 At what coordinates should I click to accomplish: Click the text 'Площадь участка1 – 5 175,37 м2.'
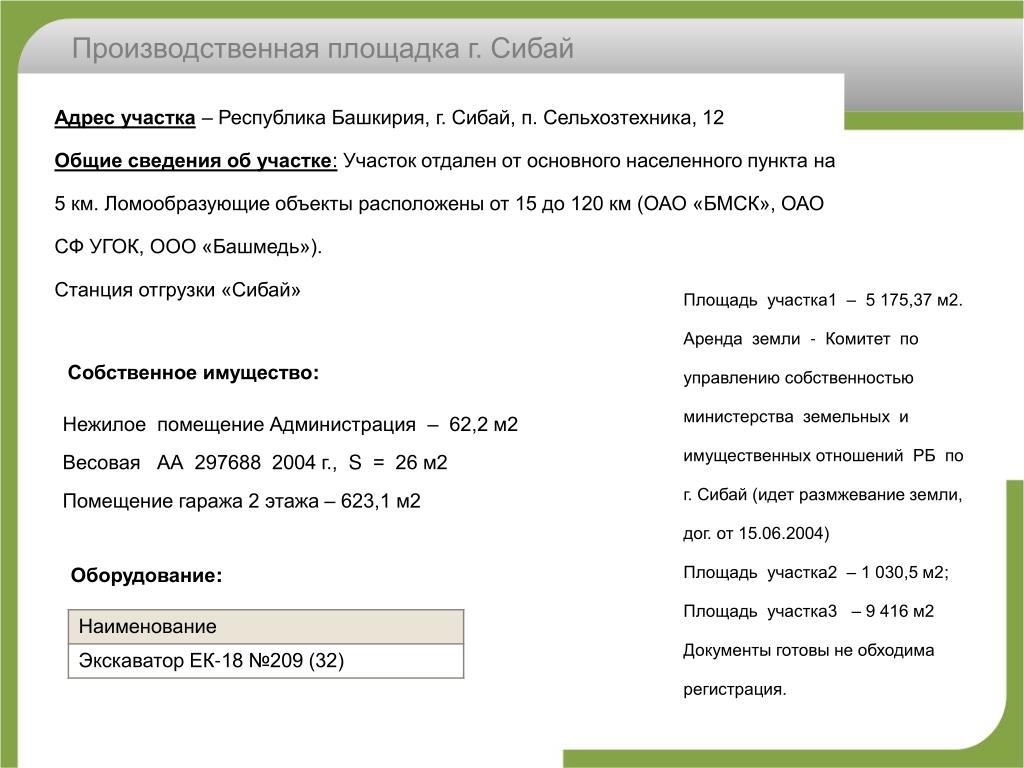click(x=823, y=300)
